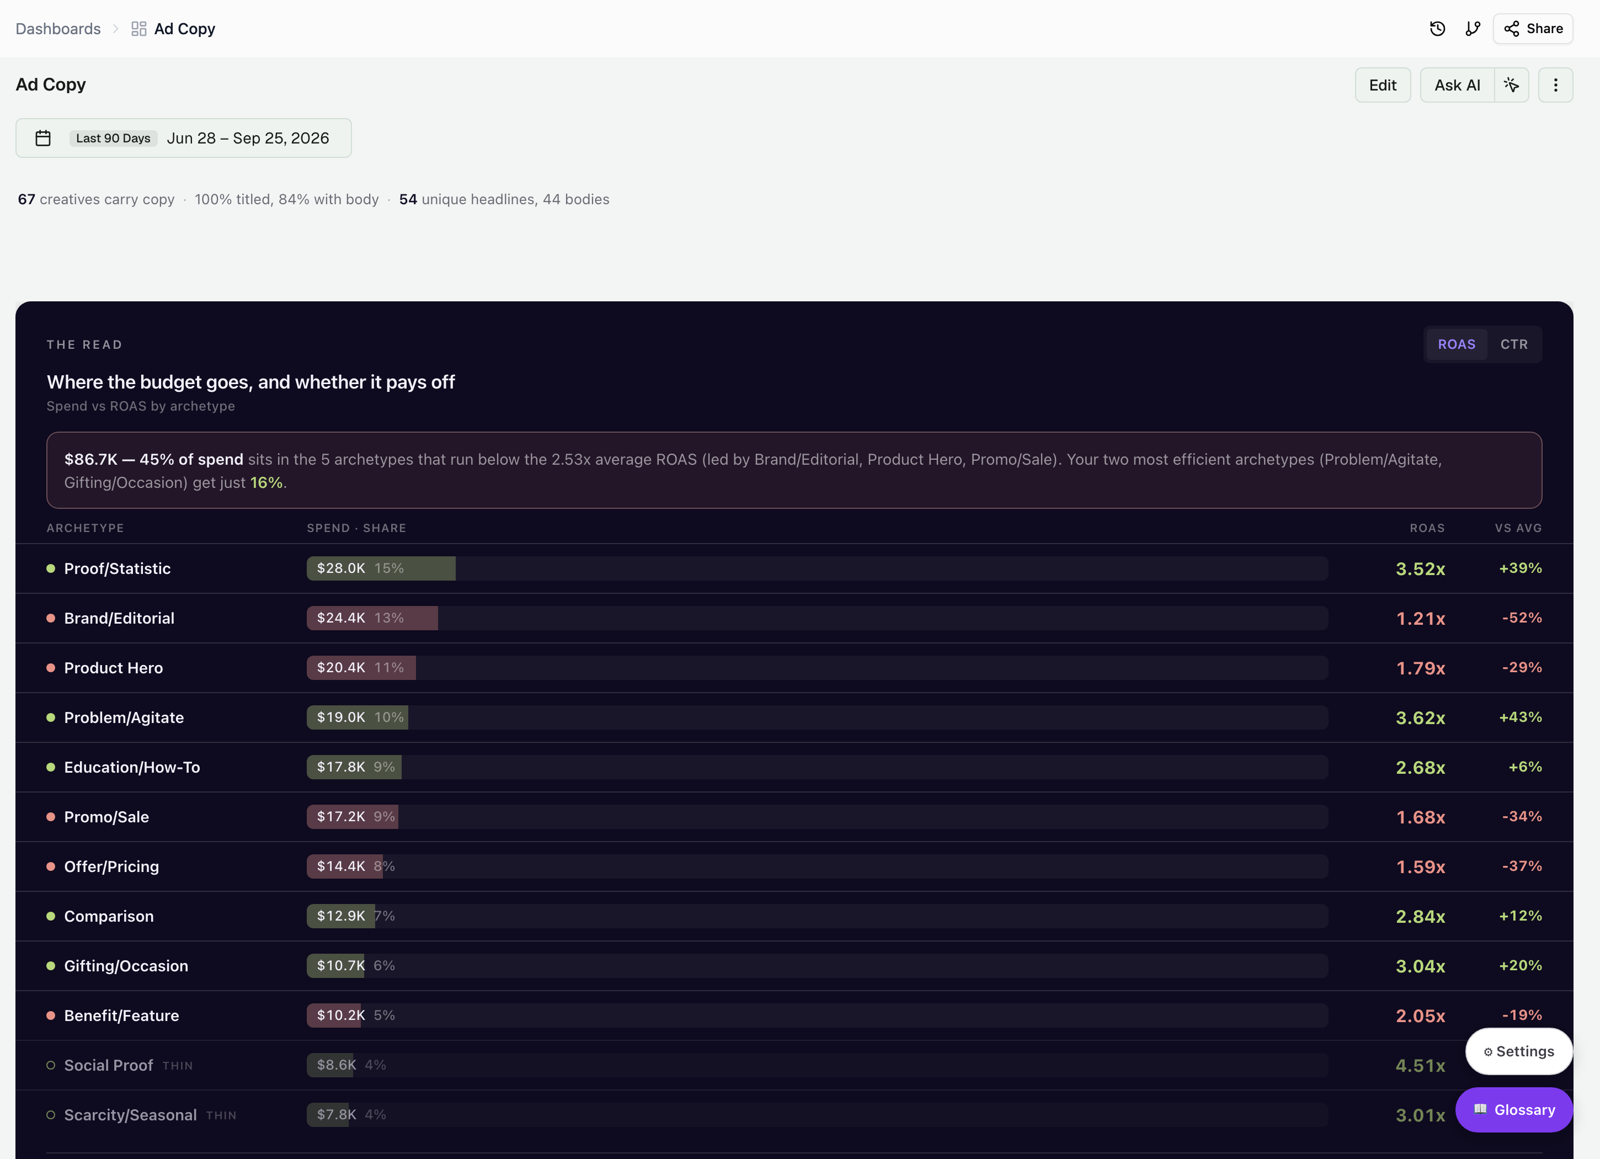Click the red dot beside Offer/Pricing
Image resolution: width=1600 pixels, height=1159 pixels.
coord(51,867)
